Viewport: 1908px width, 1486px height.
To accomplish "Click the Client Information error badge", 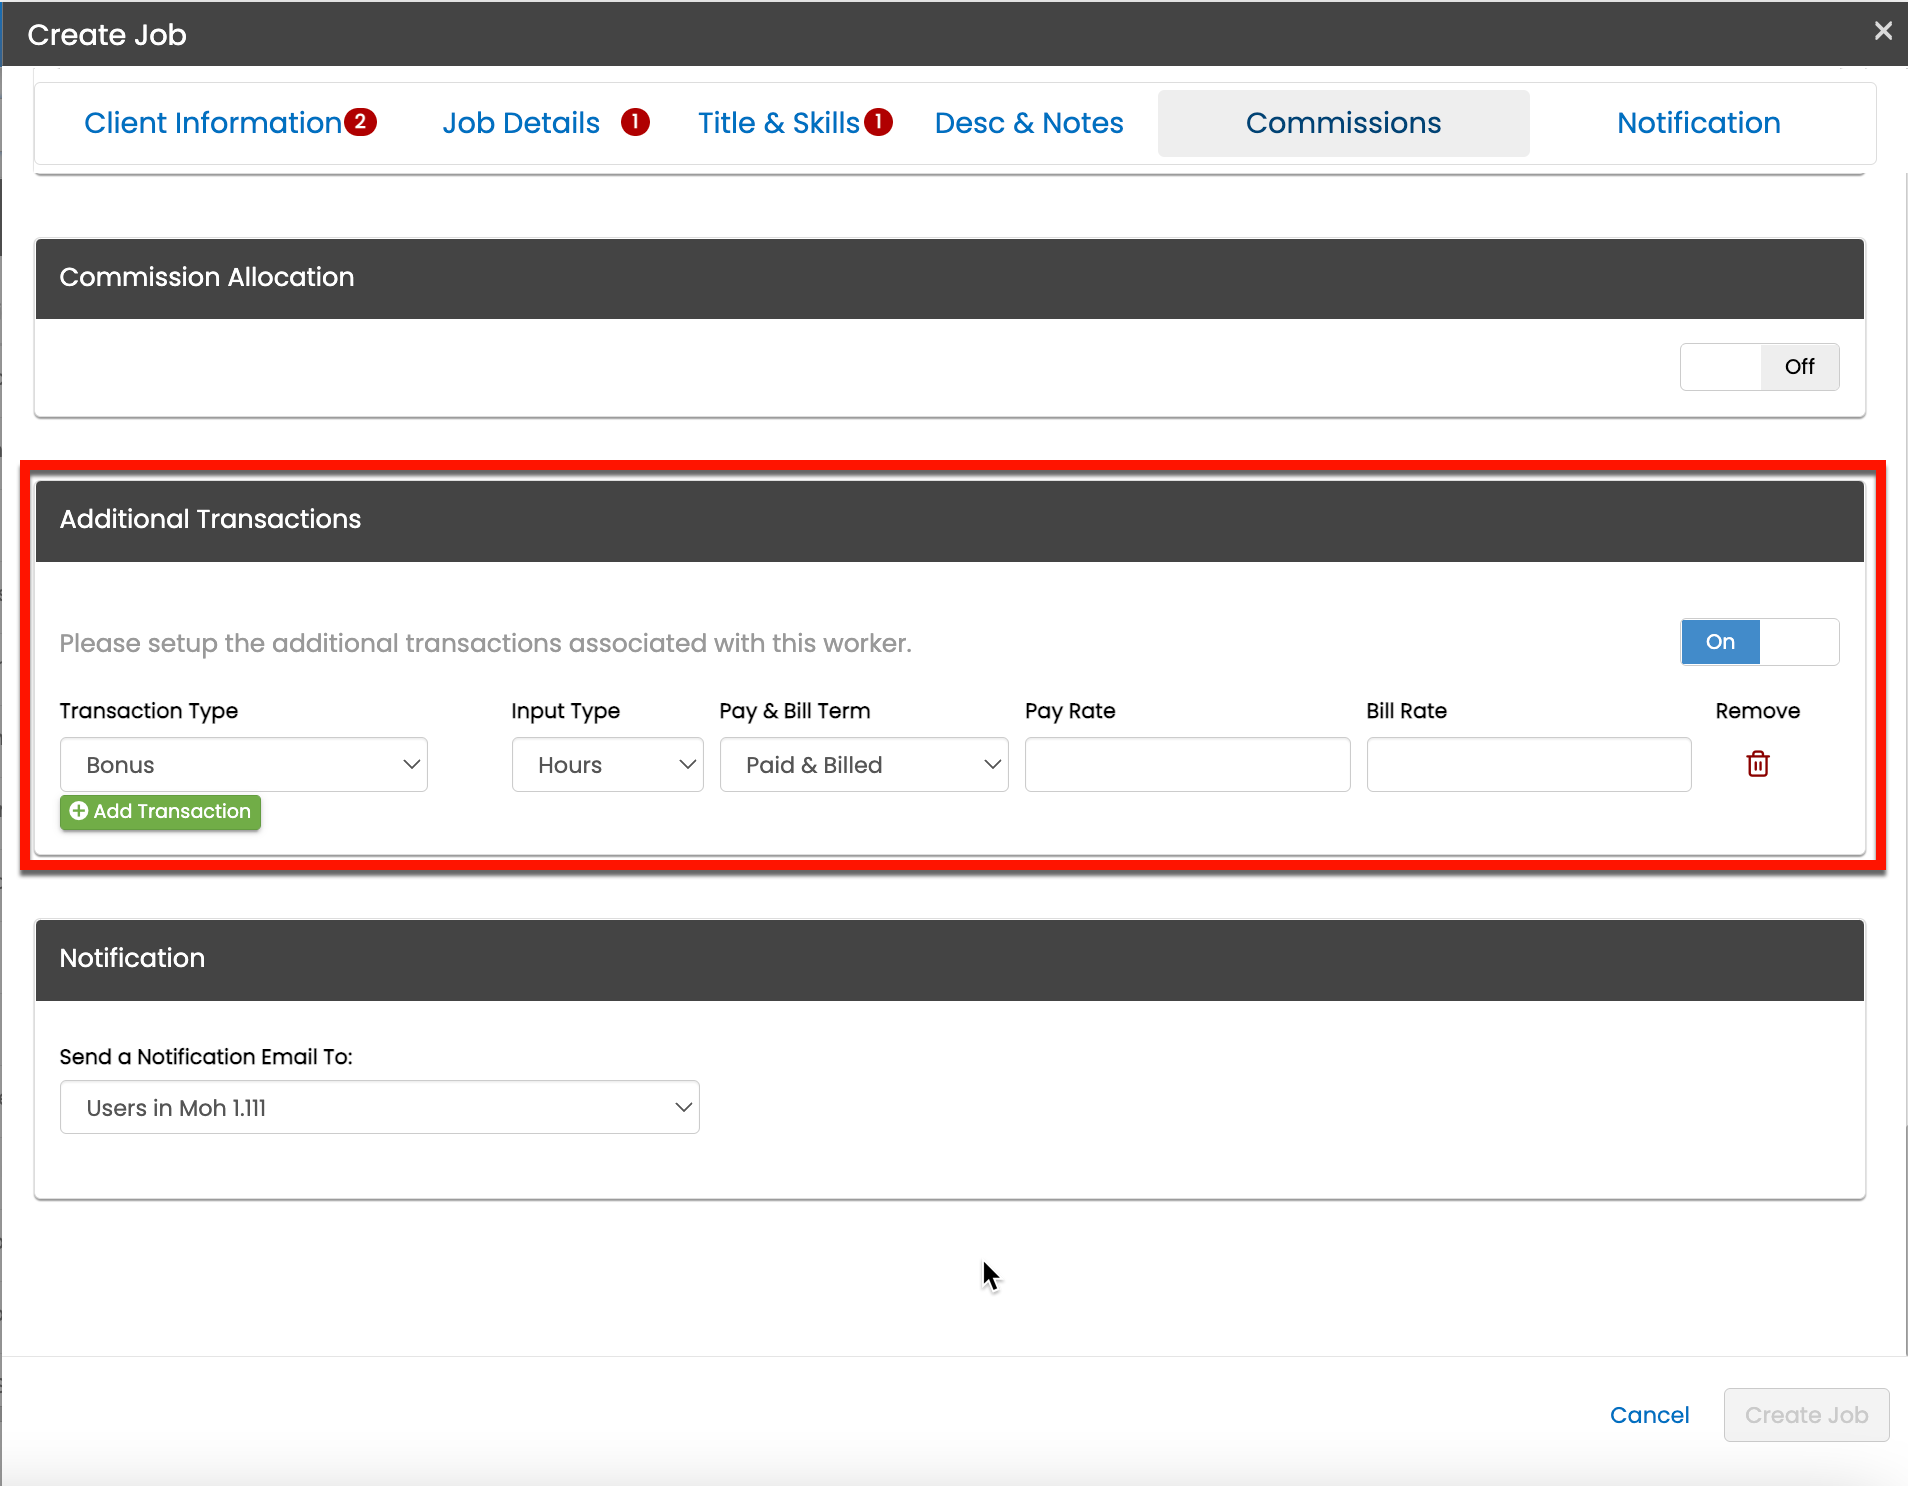I will point(361,122).
